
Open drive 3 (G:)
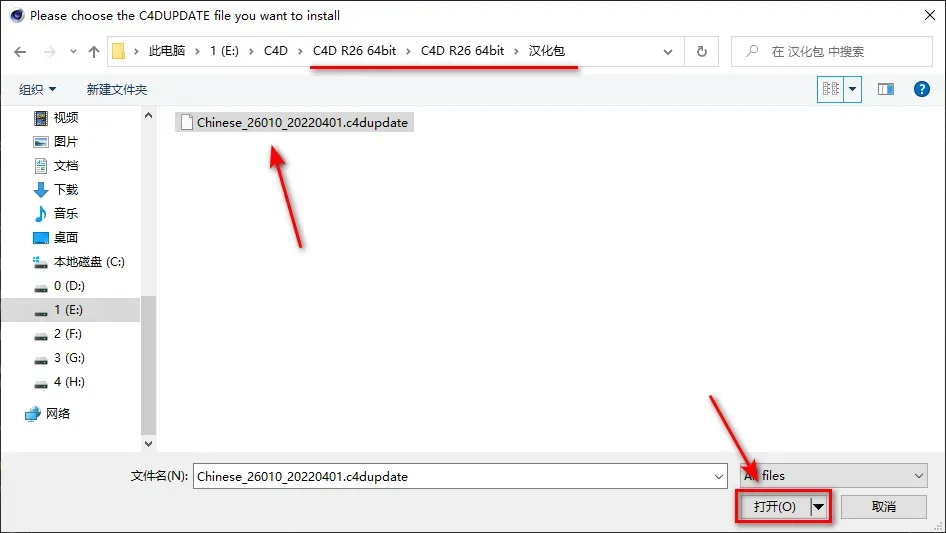[x=69, y=358]
